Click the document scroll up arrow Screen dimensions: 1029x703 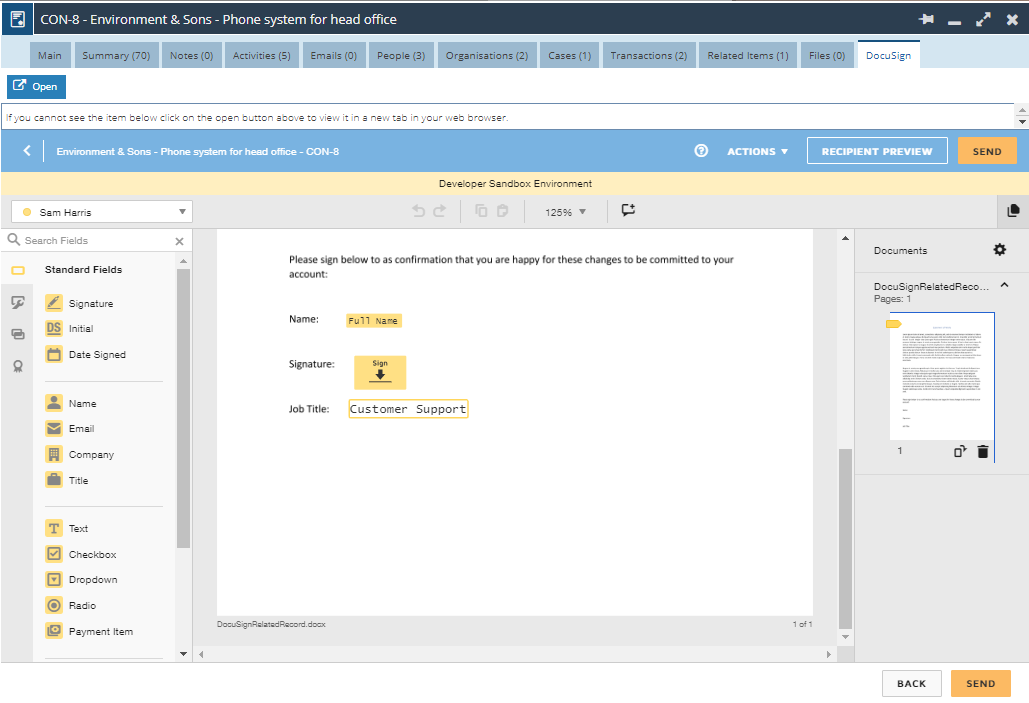tap(845, 238)
